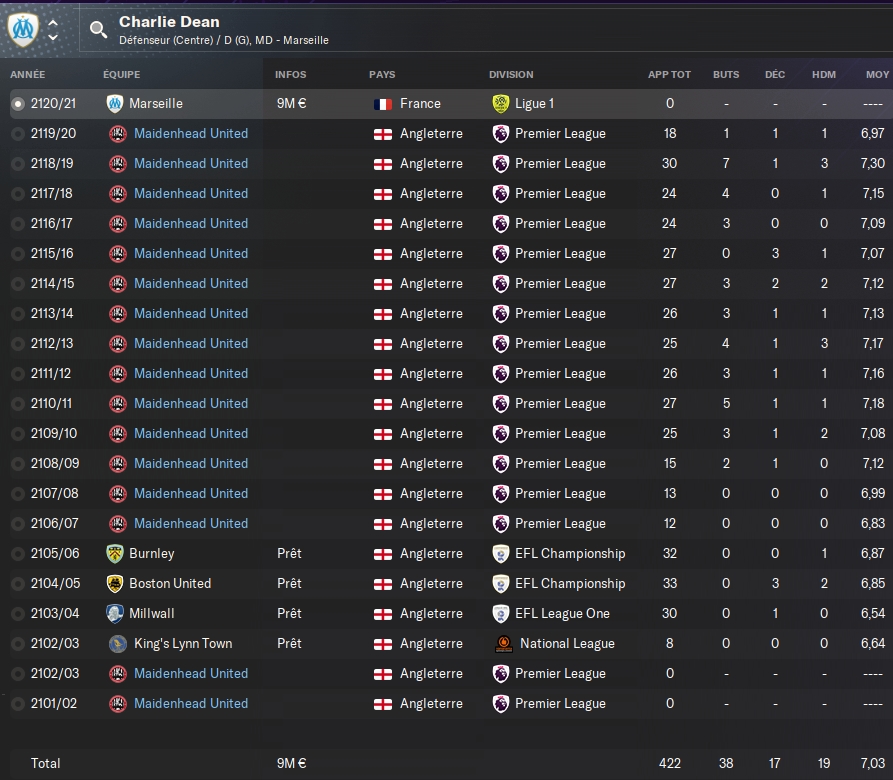893x780 pixels.
Task: Click the up chevron beside club badge
Action: point(53,21)
